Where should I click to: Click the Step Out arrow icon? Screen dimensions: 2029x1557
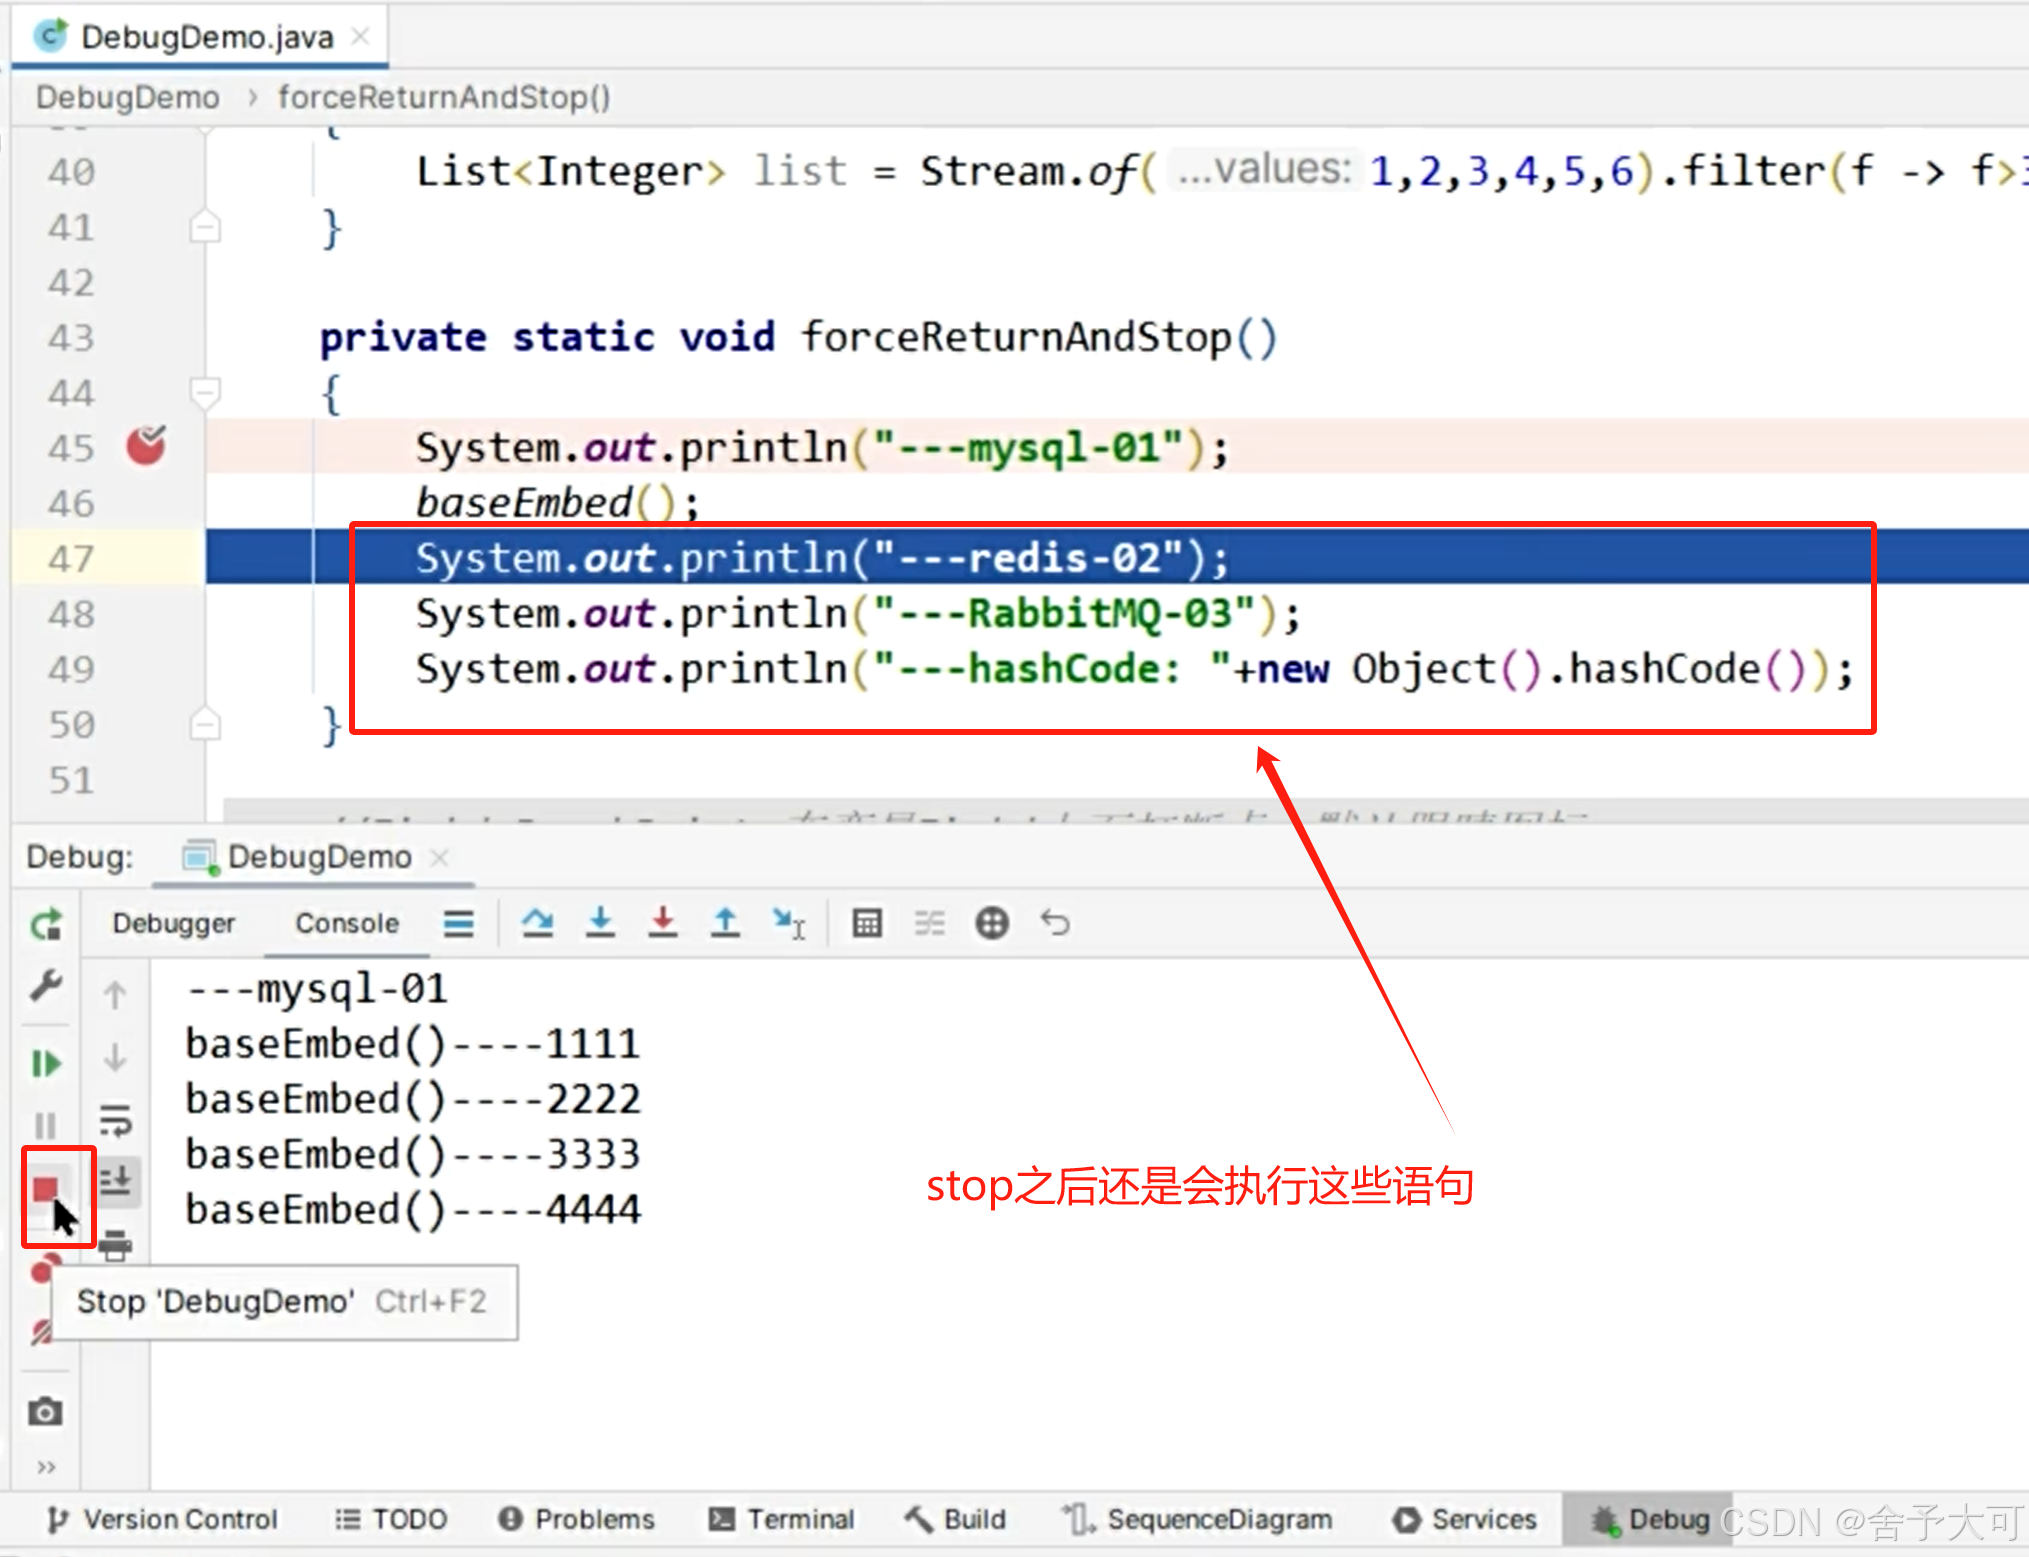(725, 922)
